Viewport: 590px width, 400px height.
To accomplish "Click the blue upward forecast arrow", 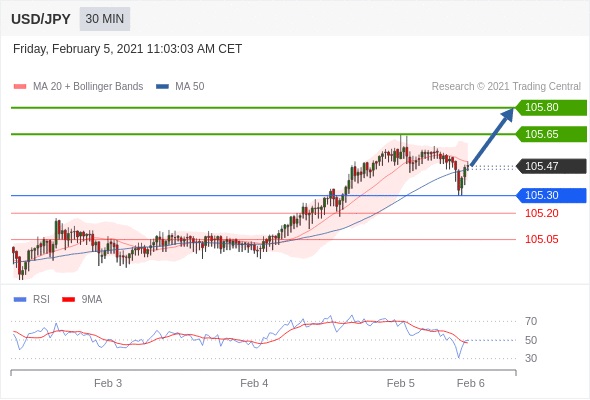I will tap(492, 137).
